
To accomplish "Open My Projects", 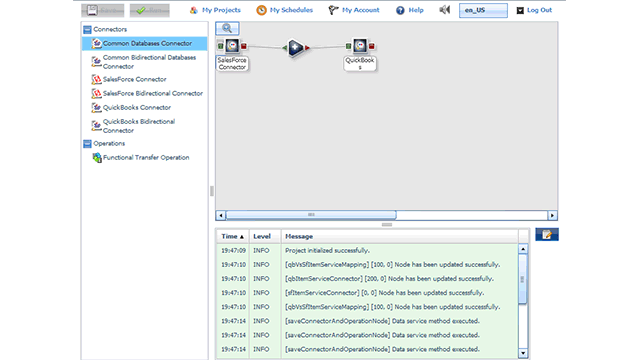I will click(x=221, y=10).
